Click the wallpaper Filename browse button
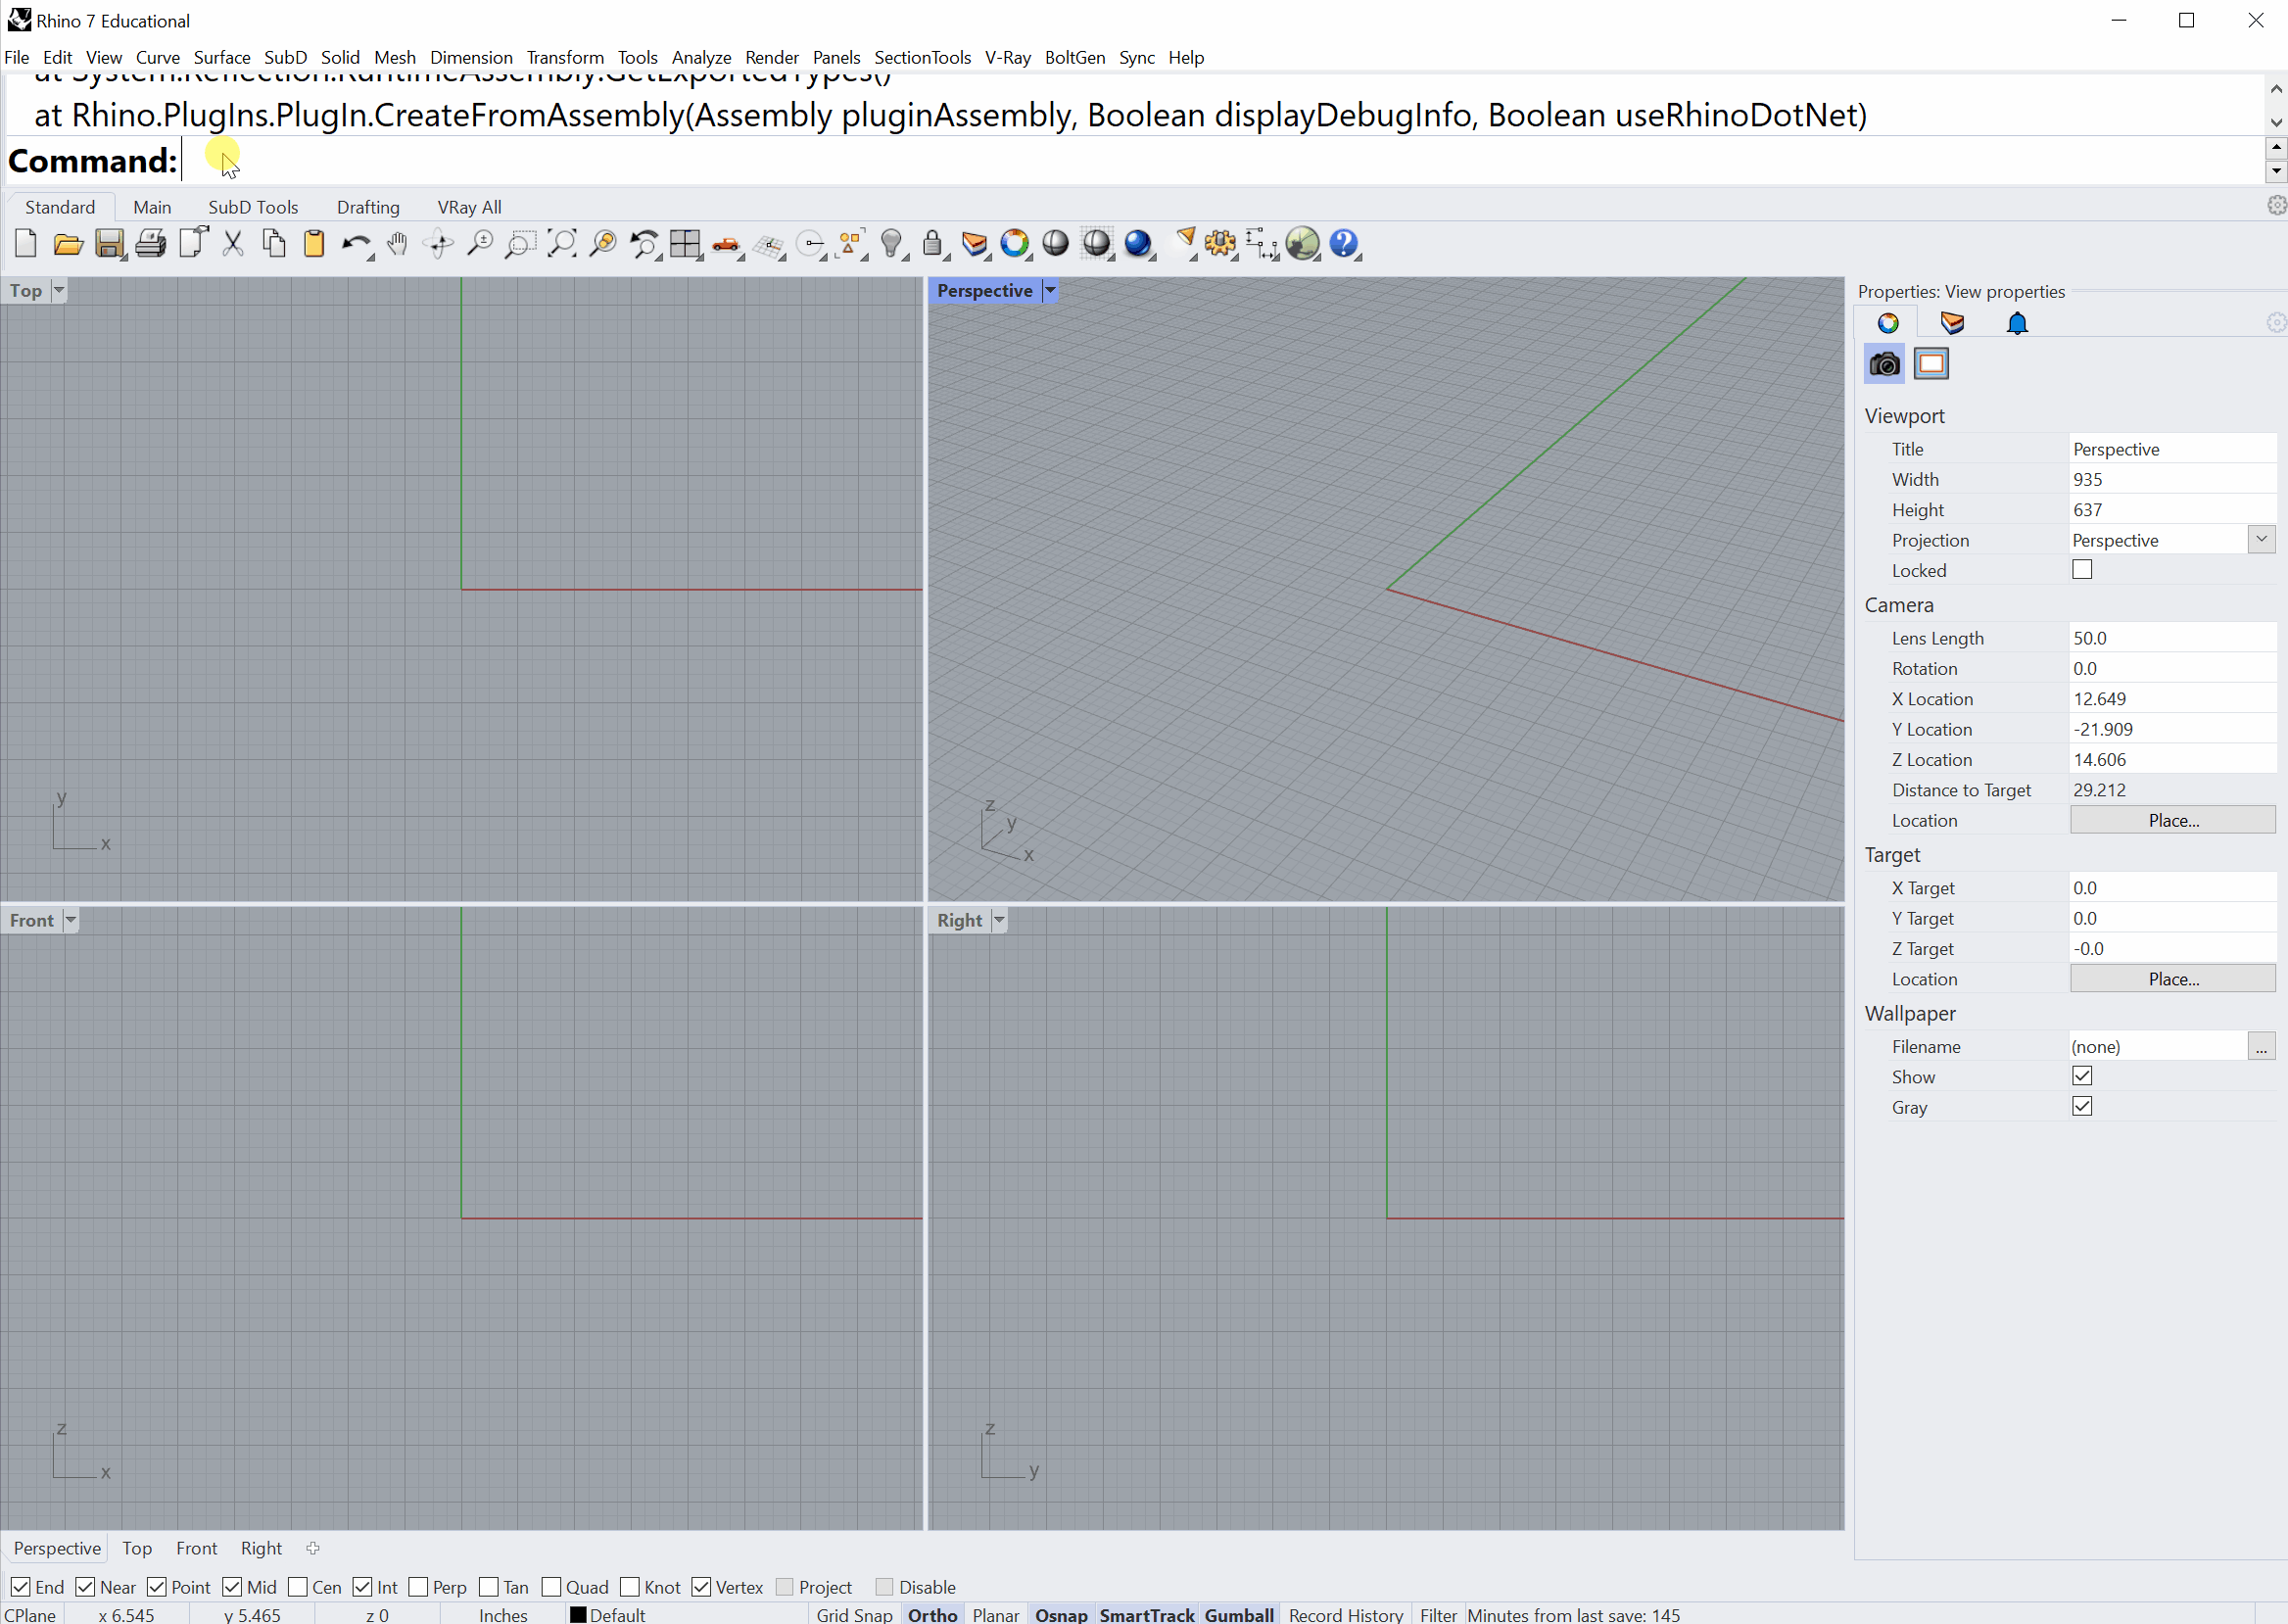 click(2261, 1047)
